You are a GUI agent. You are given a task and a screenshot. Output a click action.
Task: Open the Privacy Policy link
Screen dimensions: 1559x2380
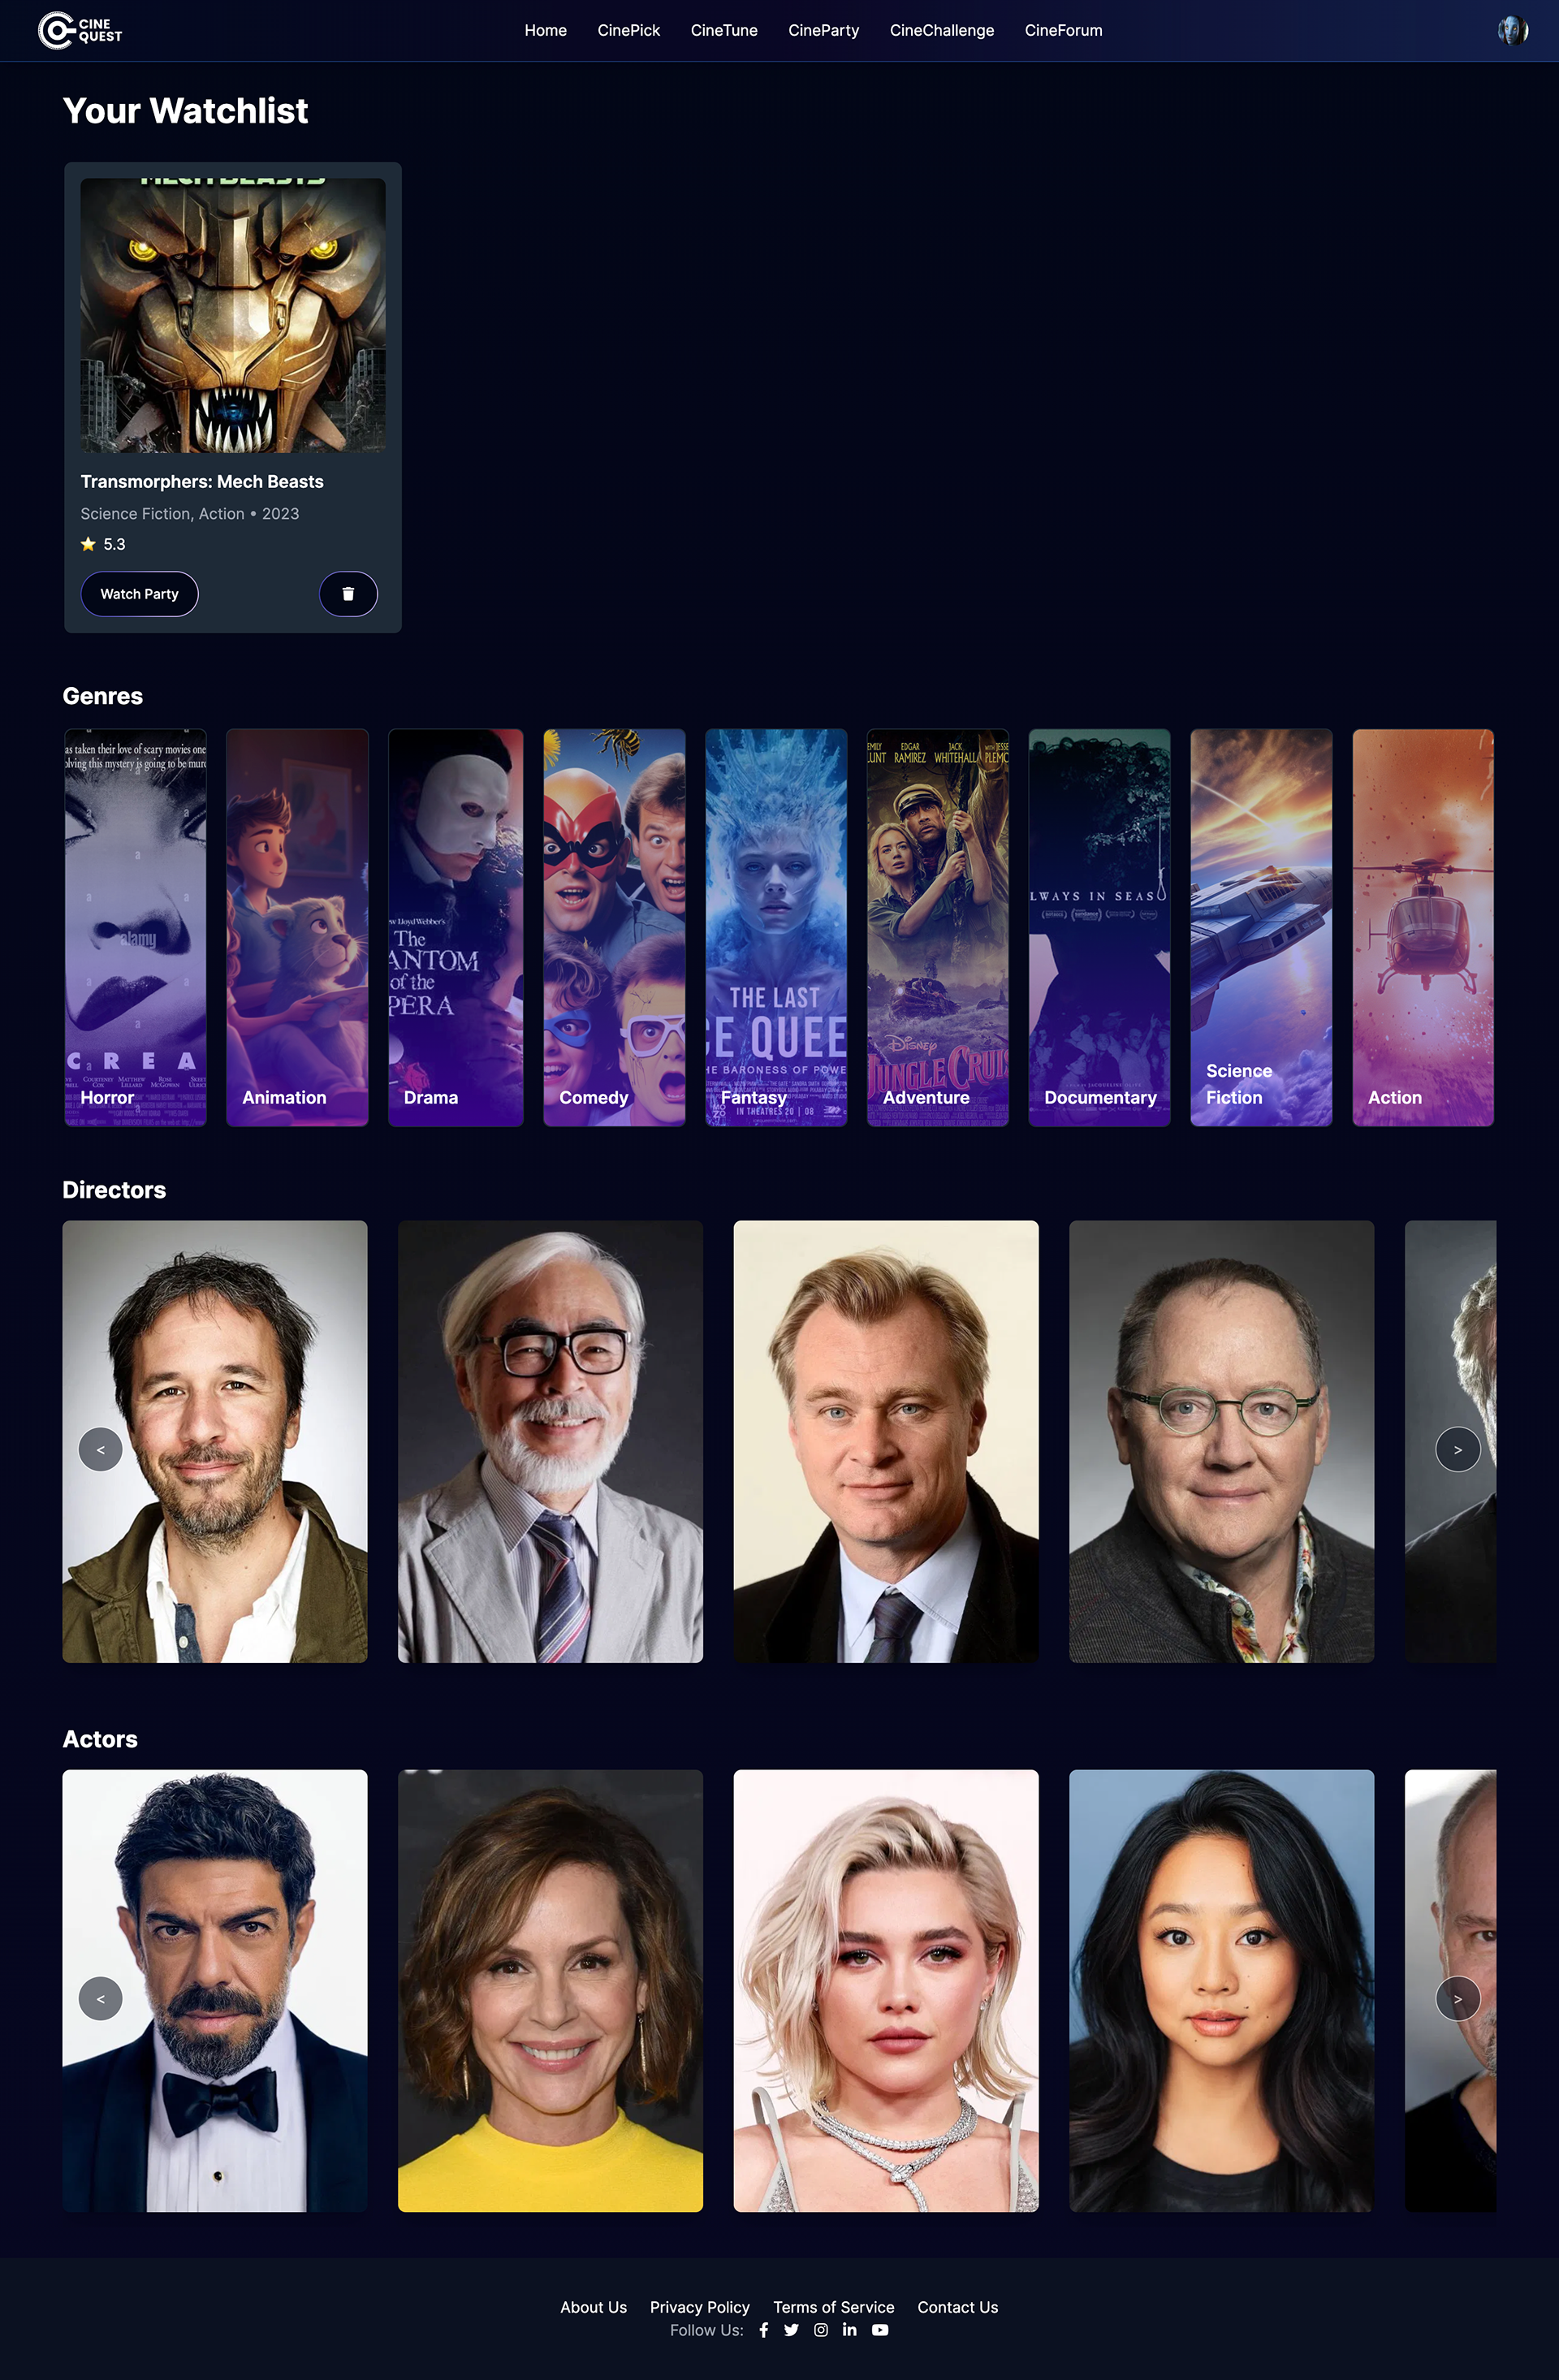point(699,2307)
